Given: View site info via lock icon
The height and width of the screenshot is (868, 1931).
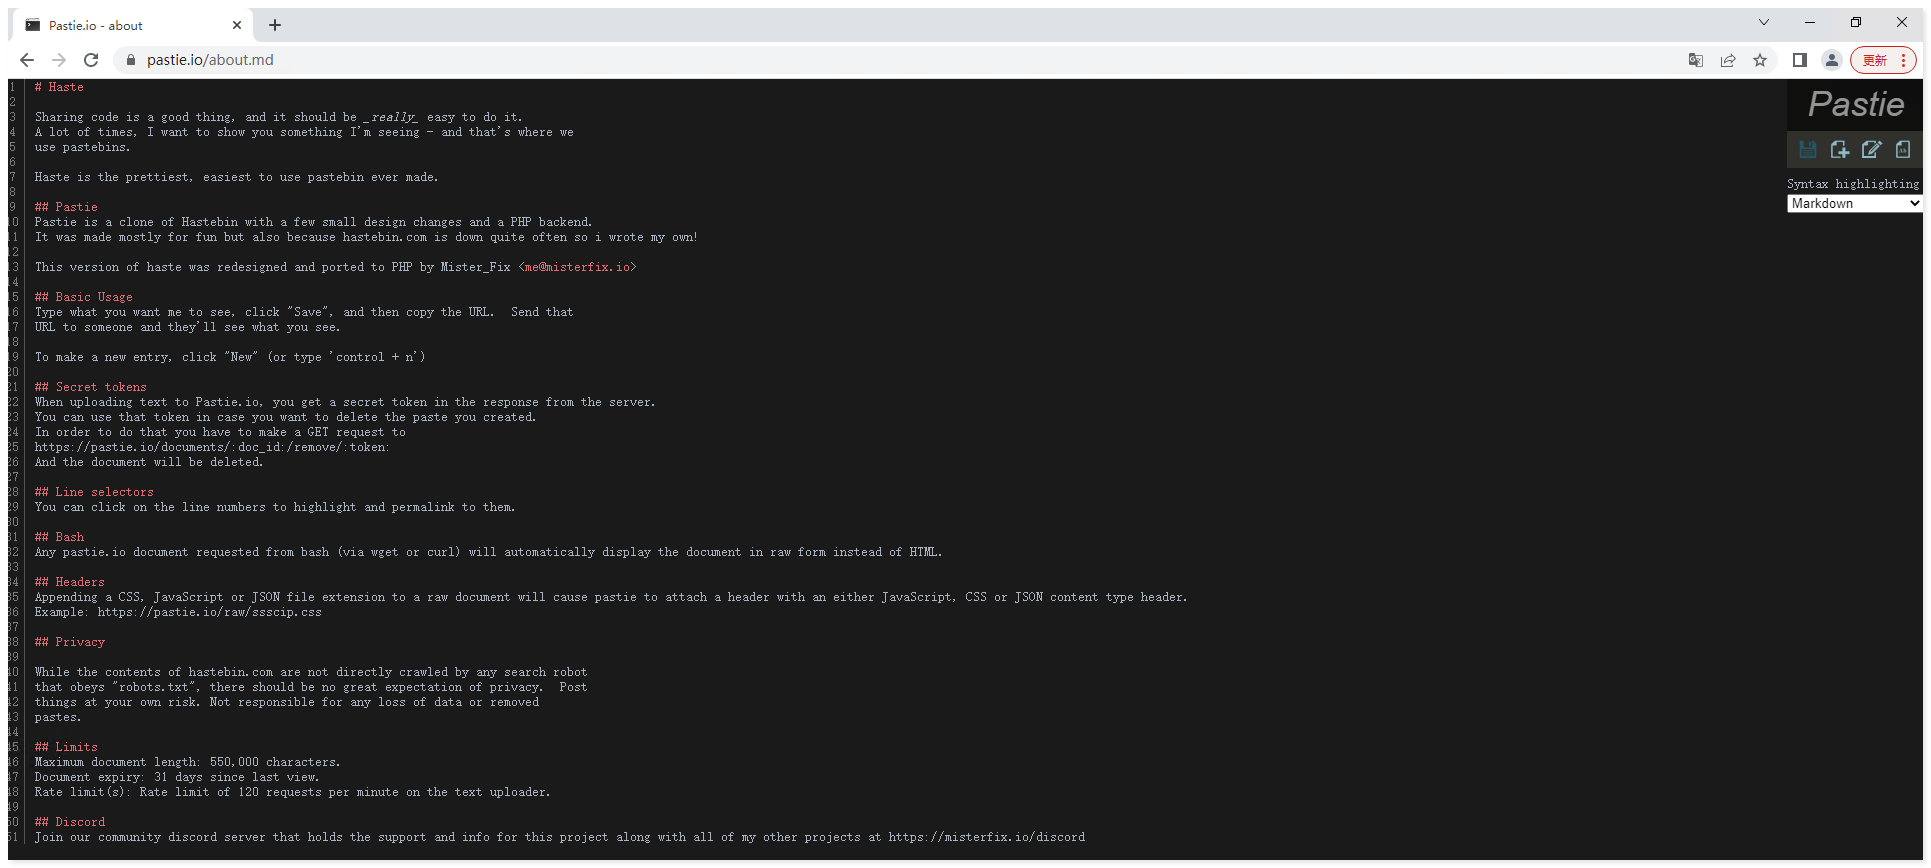Looking at the screenshot, I should [130, 60].
